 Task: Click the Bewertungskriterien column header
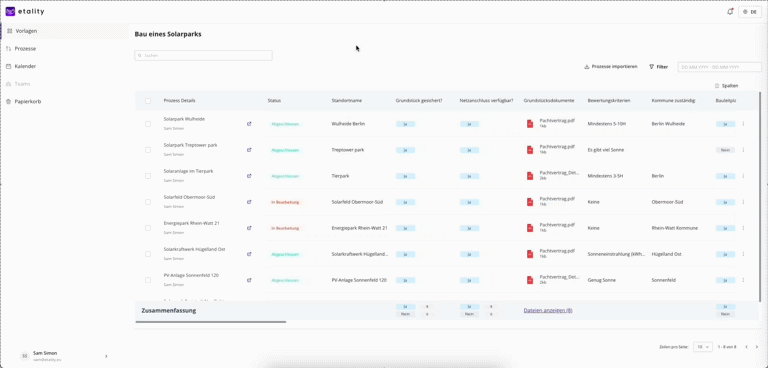[609, 100]
